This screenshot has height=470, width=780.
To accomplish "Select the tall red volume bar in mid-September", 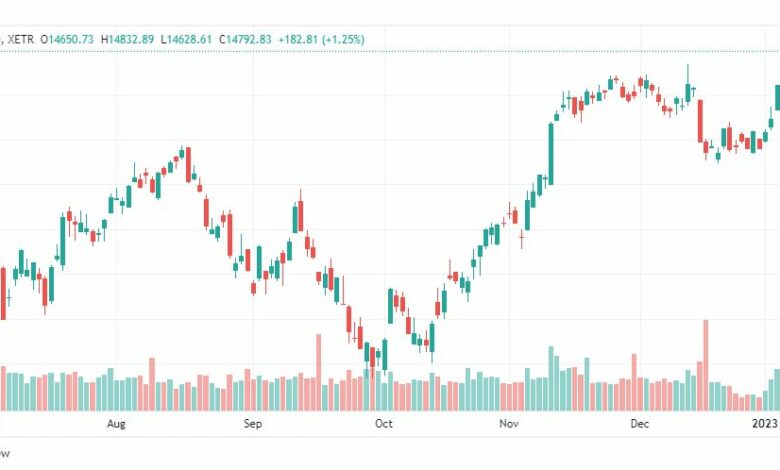I will [318, 373].
